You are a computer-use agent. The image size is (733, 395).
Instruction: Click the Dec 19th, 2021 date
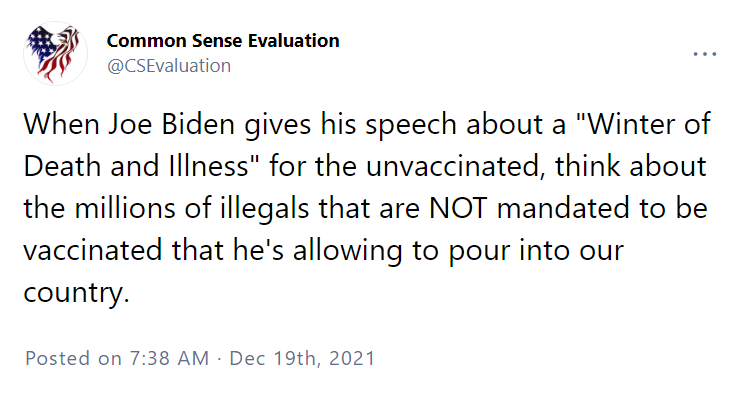pyautogui.click(x=302, y=359)
